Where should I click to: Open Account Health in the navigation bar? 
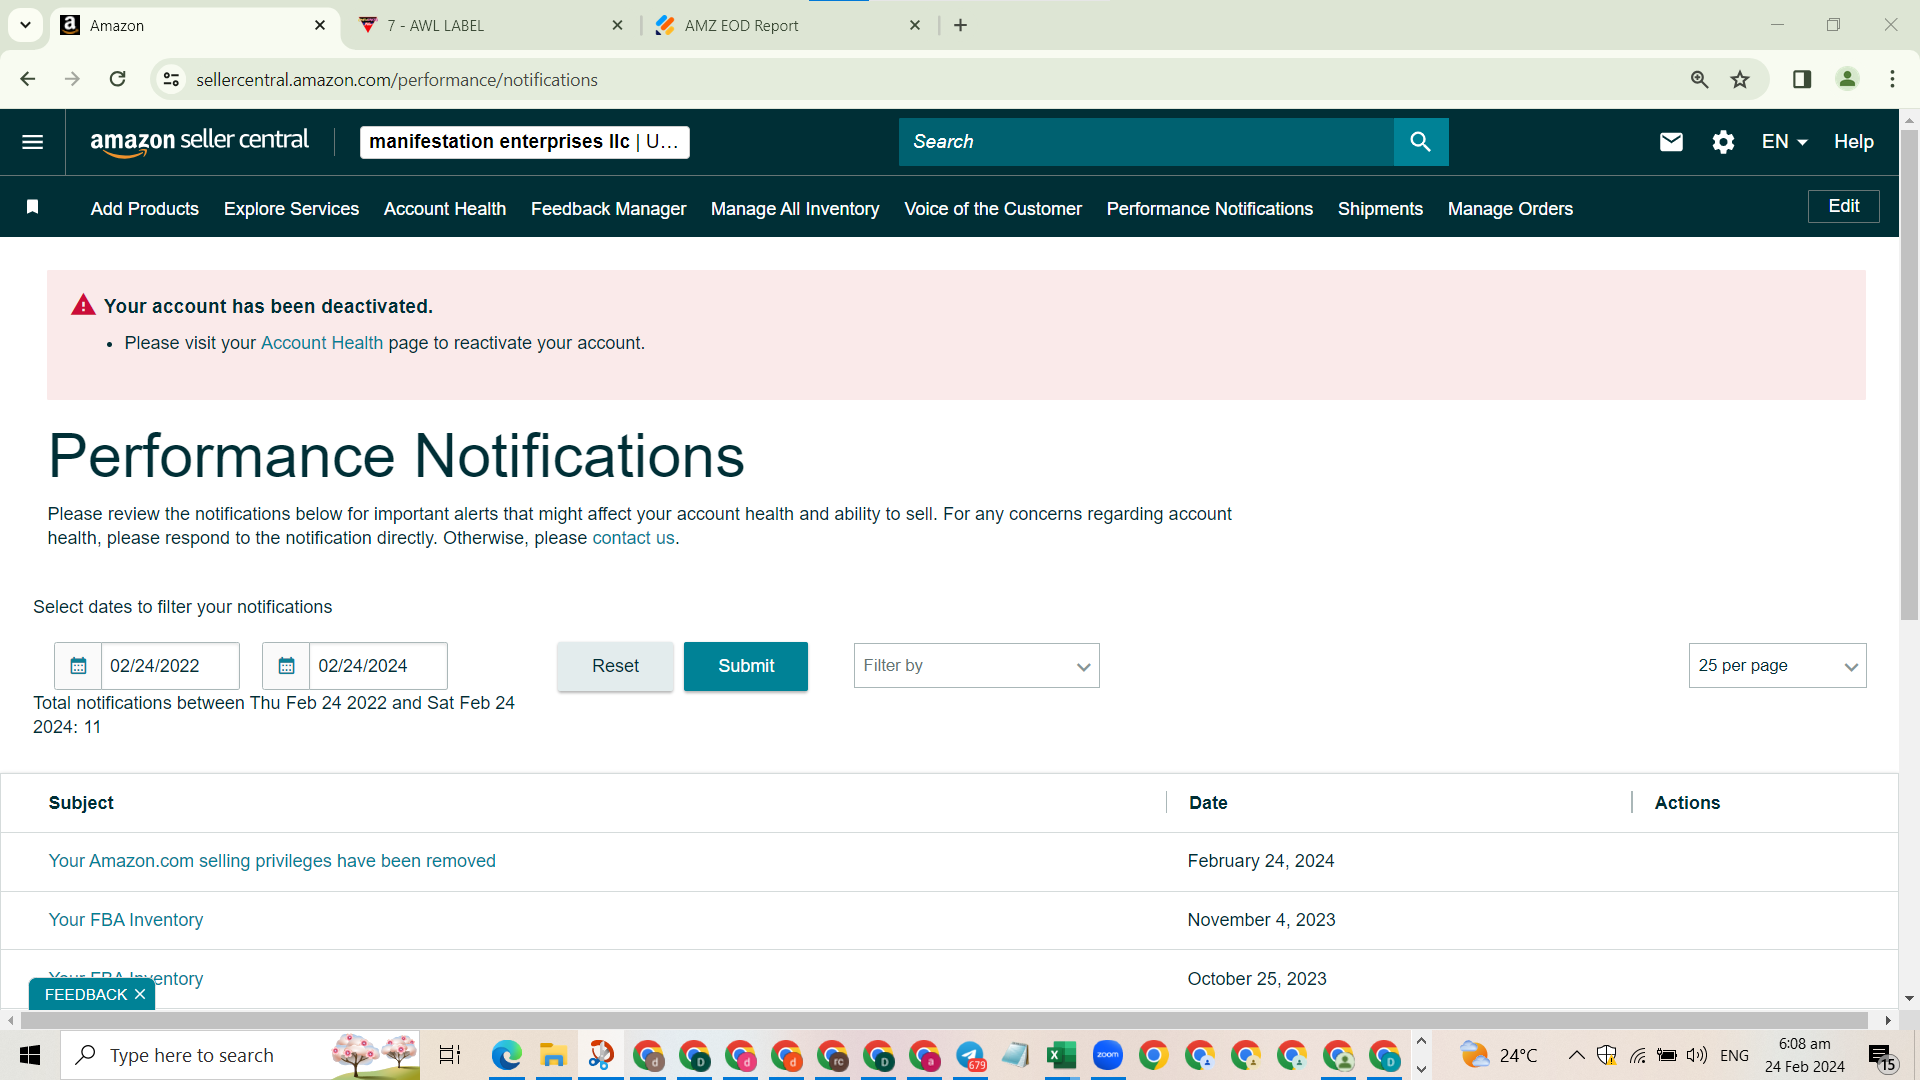445,208
